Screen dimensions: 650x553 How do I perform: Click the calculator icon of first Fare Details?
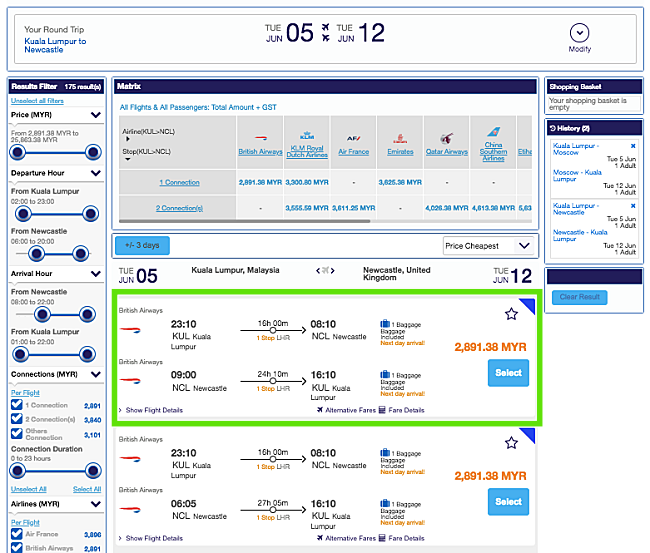tap(382, 410)
